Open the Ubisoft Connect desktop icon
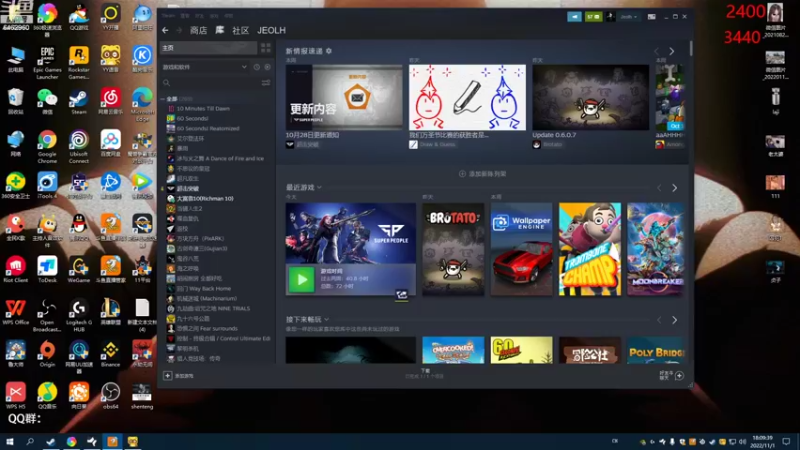Viewport: 800px width, 450px height. point(79,146)
